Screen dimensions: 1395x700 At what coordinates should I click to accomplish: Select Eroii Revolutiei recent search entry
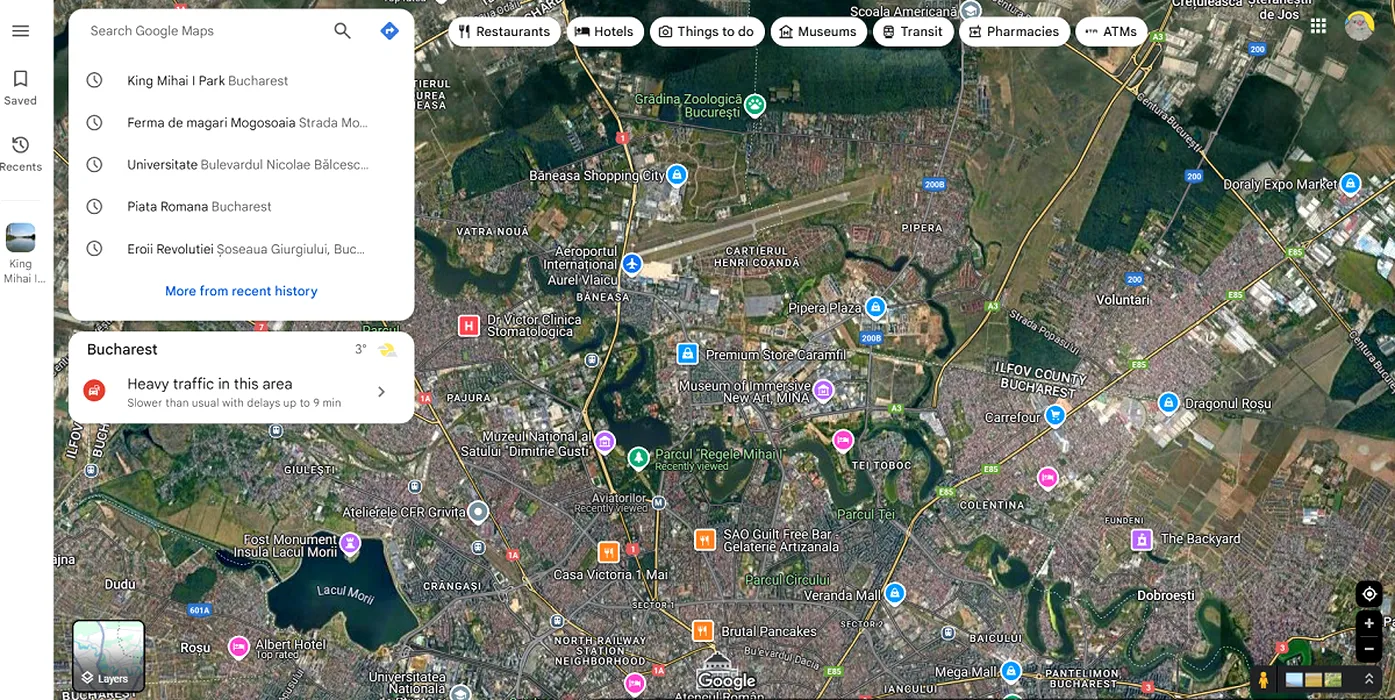pyautogui.click(x=241, y=249)
